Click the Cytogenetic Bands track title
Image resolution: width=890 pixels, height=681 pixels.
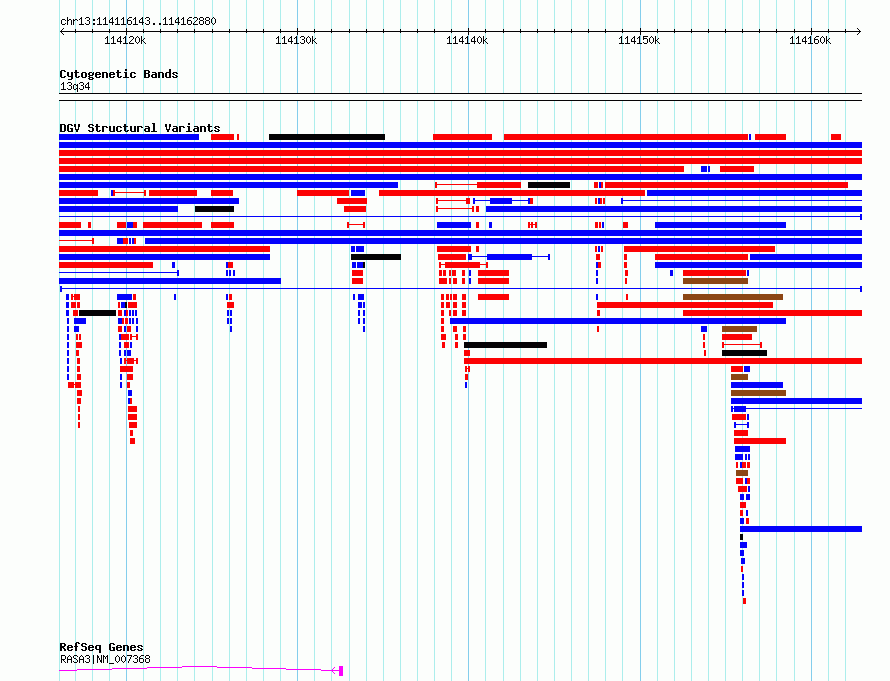tap(119, 74)
